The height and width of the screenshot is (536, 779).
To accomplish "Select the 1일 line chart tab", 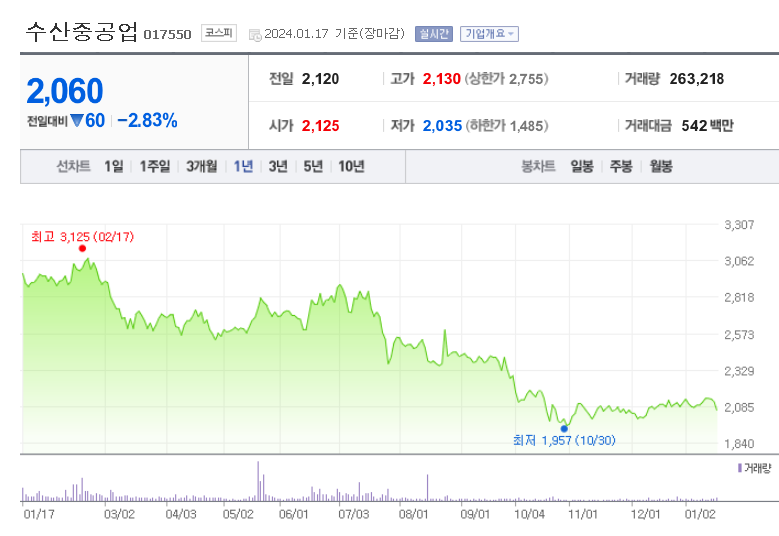I will 114,166.
